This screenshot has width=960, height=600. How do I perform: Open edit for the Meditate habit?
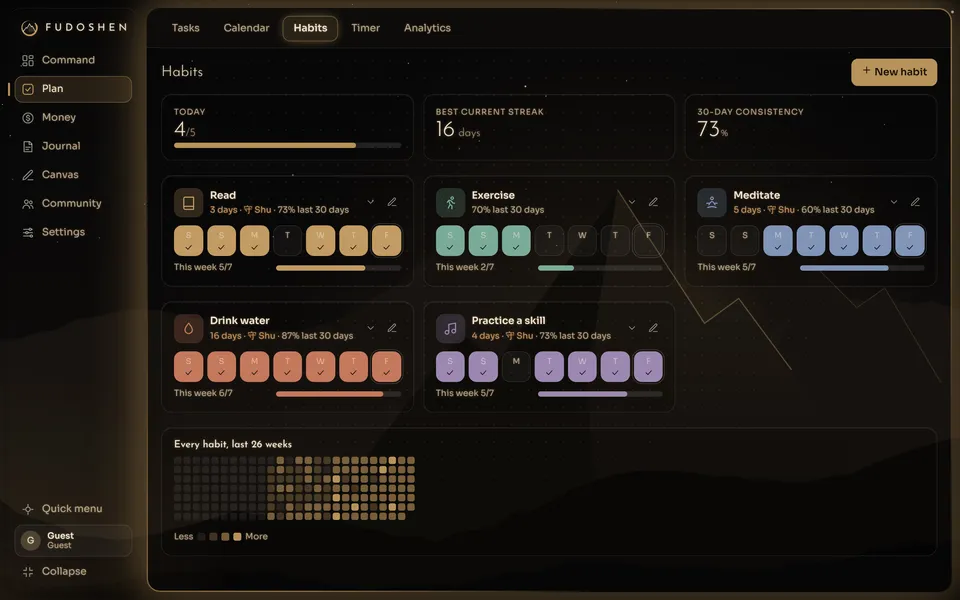[915, 202]
